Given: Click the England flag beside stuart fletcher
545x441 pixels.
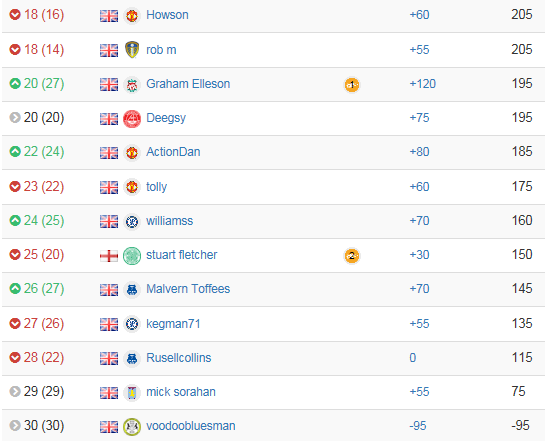Looking at the screenshot, I should [x=109, y=256].
